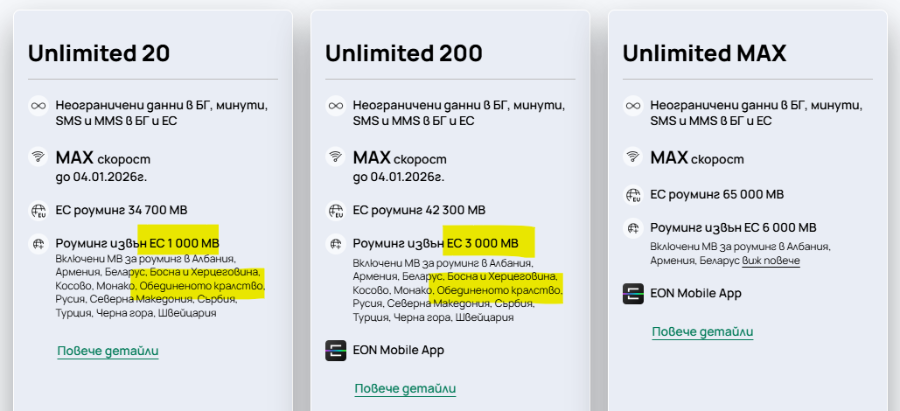Select the Unlimited 200 plan heading
Image resolution: width=900 pixels, height=411 pixels.
click(404, 54)
